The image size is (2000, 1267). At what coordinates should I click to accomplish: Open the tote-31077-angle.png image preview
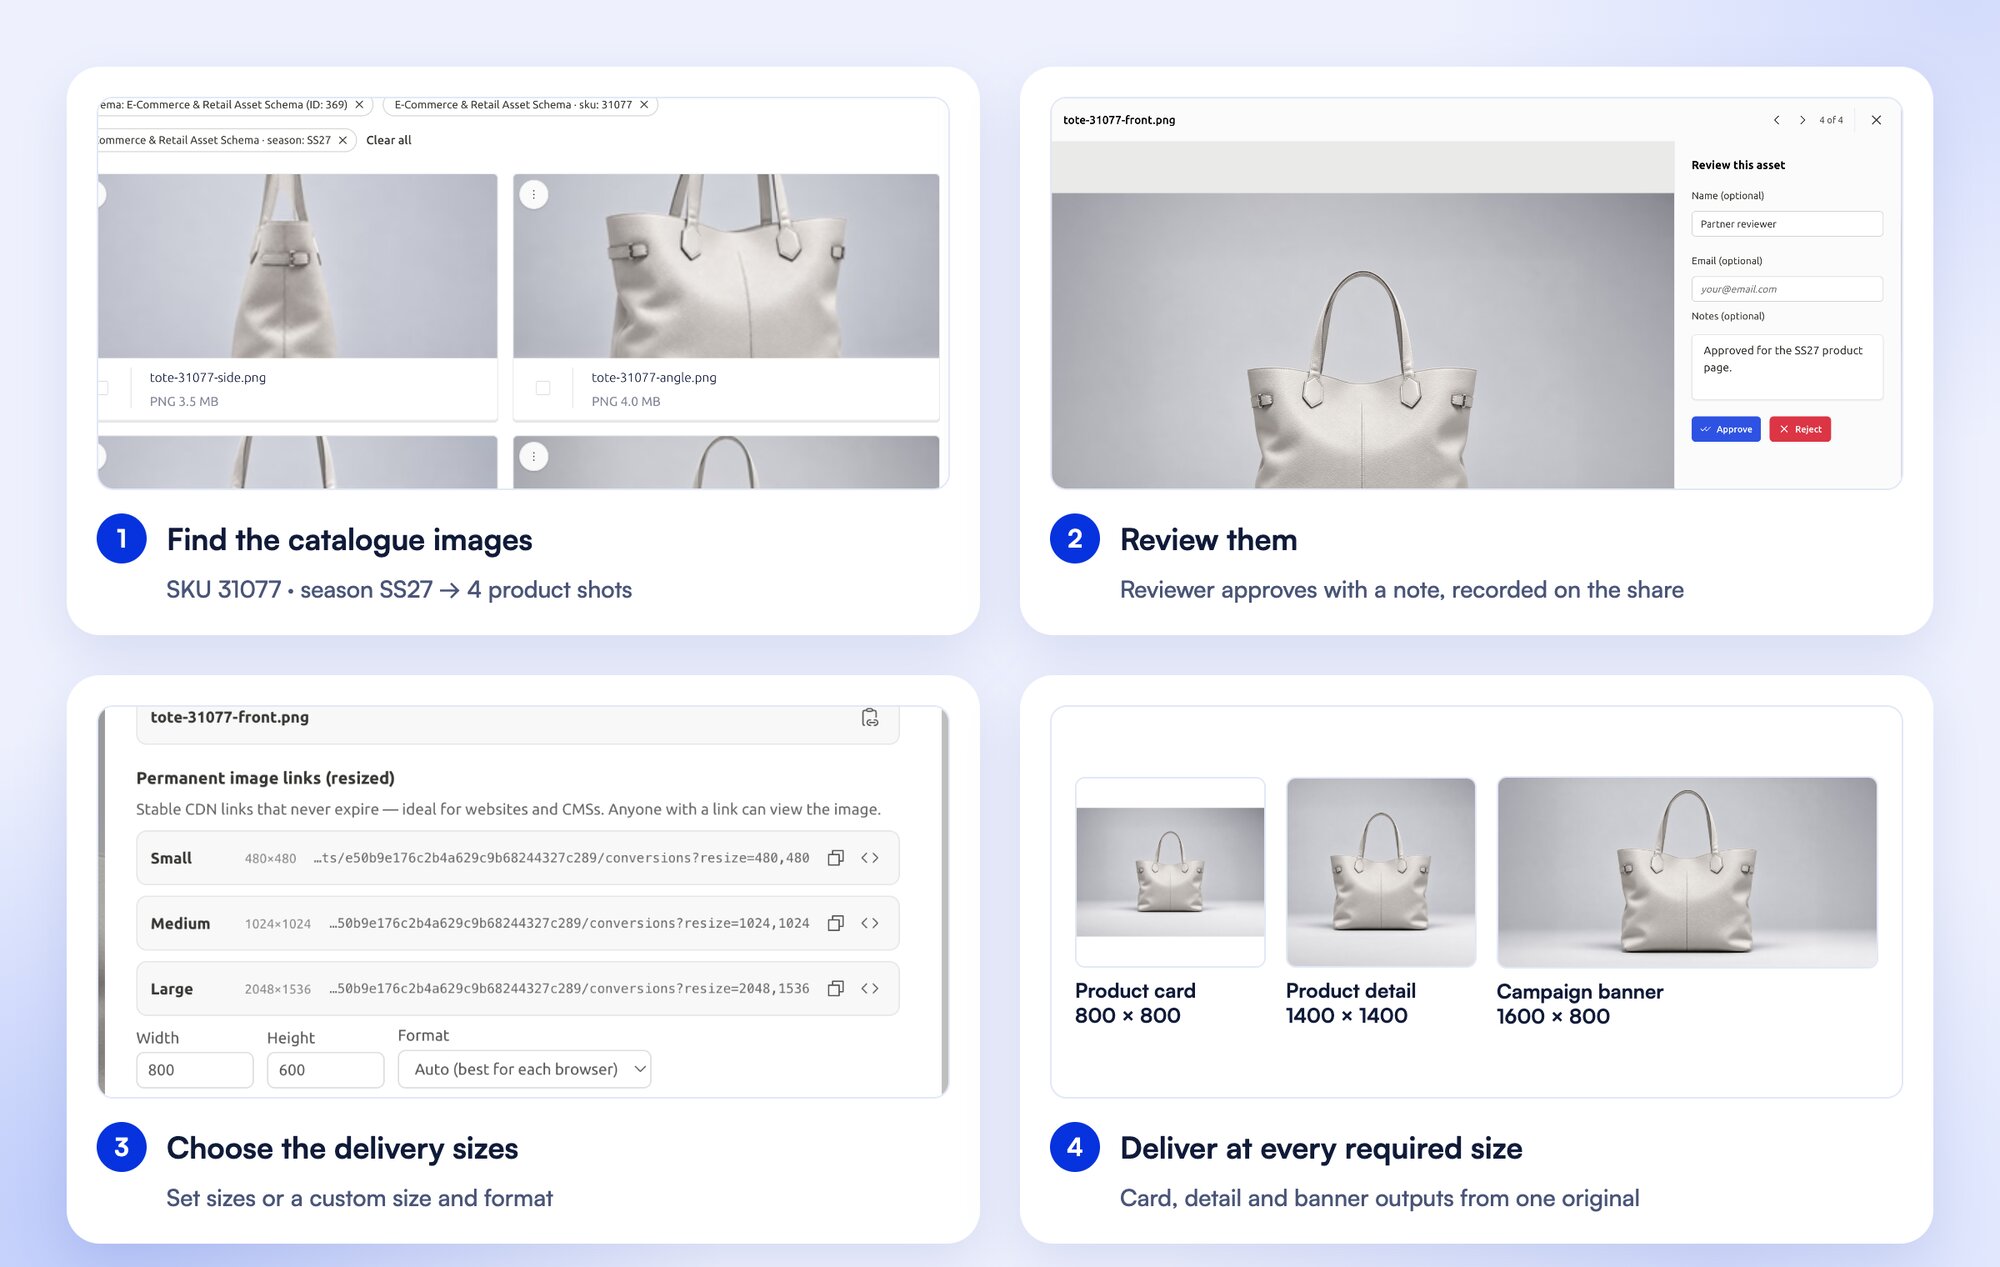726,266
